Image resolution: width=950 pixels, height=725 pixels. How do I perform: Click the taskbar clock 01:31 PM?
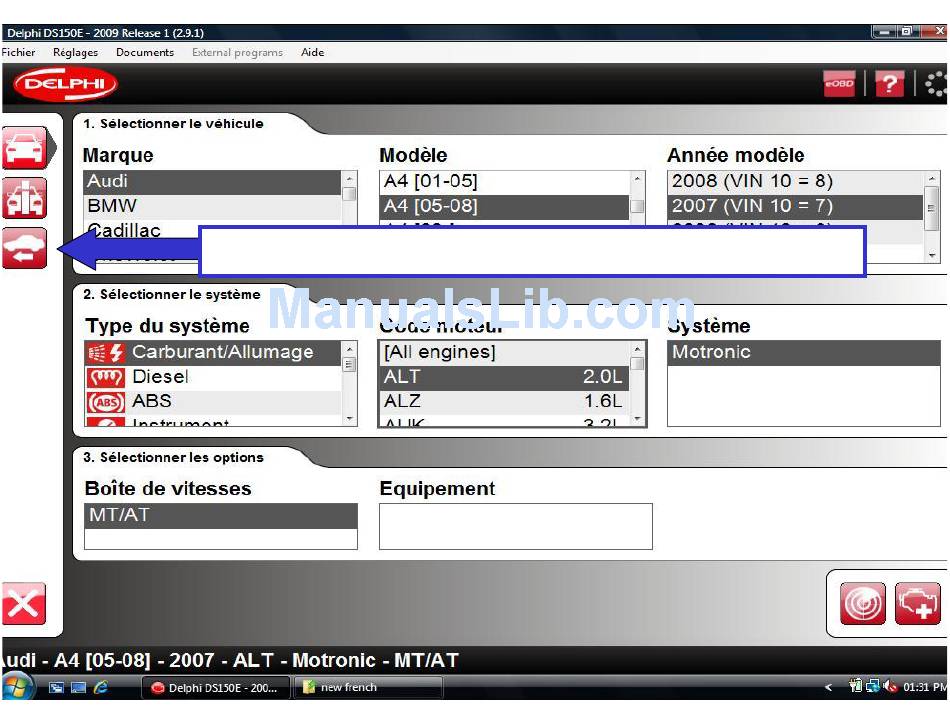[925, 687]
